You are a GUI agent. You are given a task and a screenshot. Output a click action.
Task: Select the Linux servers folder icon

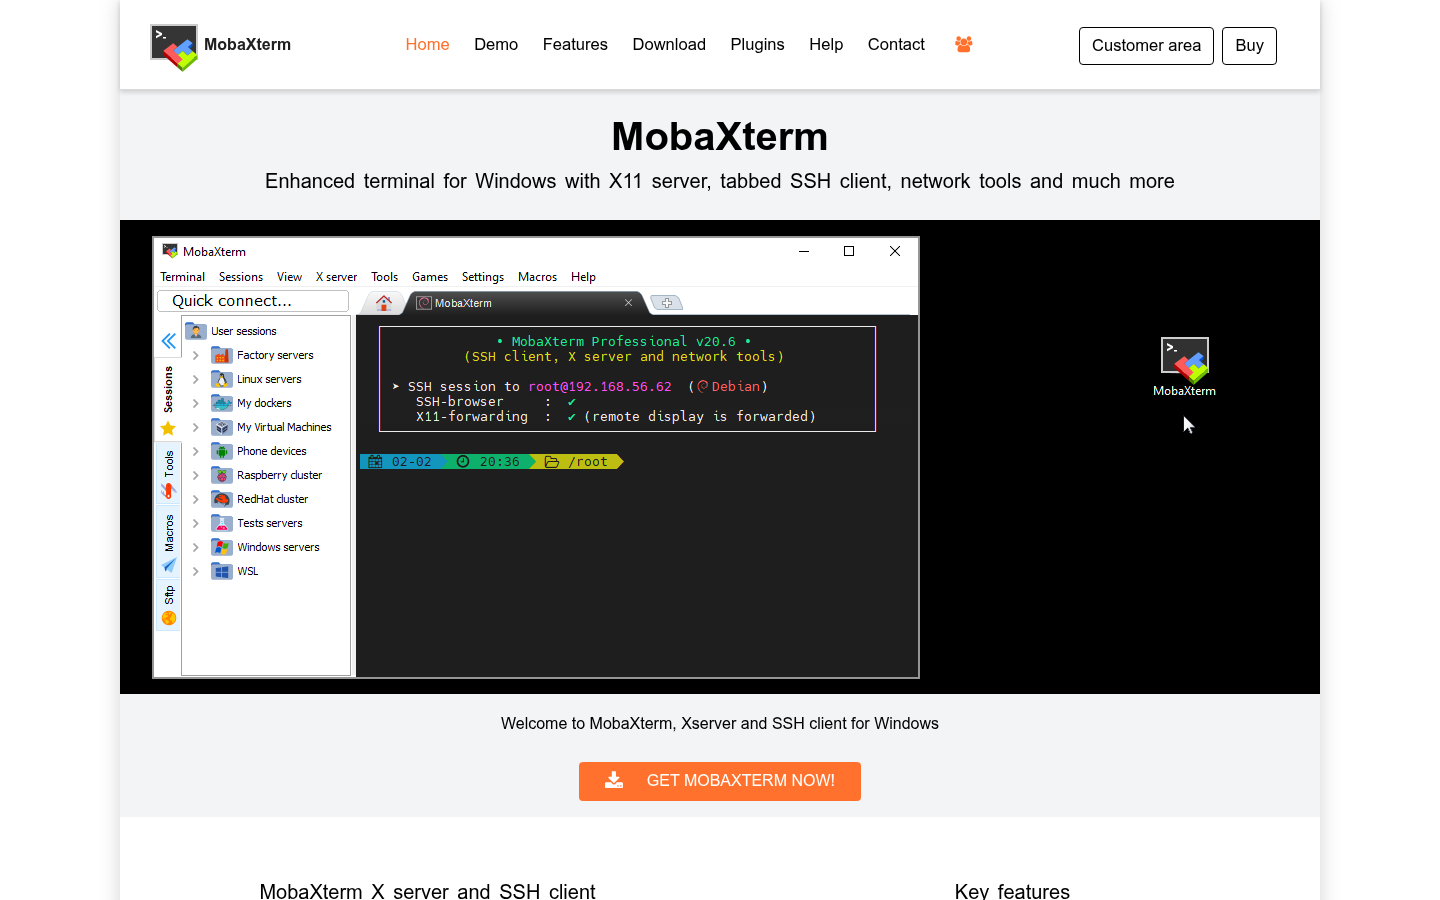point(222,379)
